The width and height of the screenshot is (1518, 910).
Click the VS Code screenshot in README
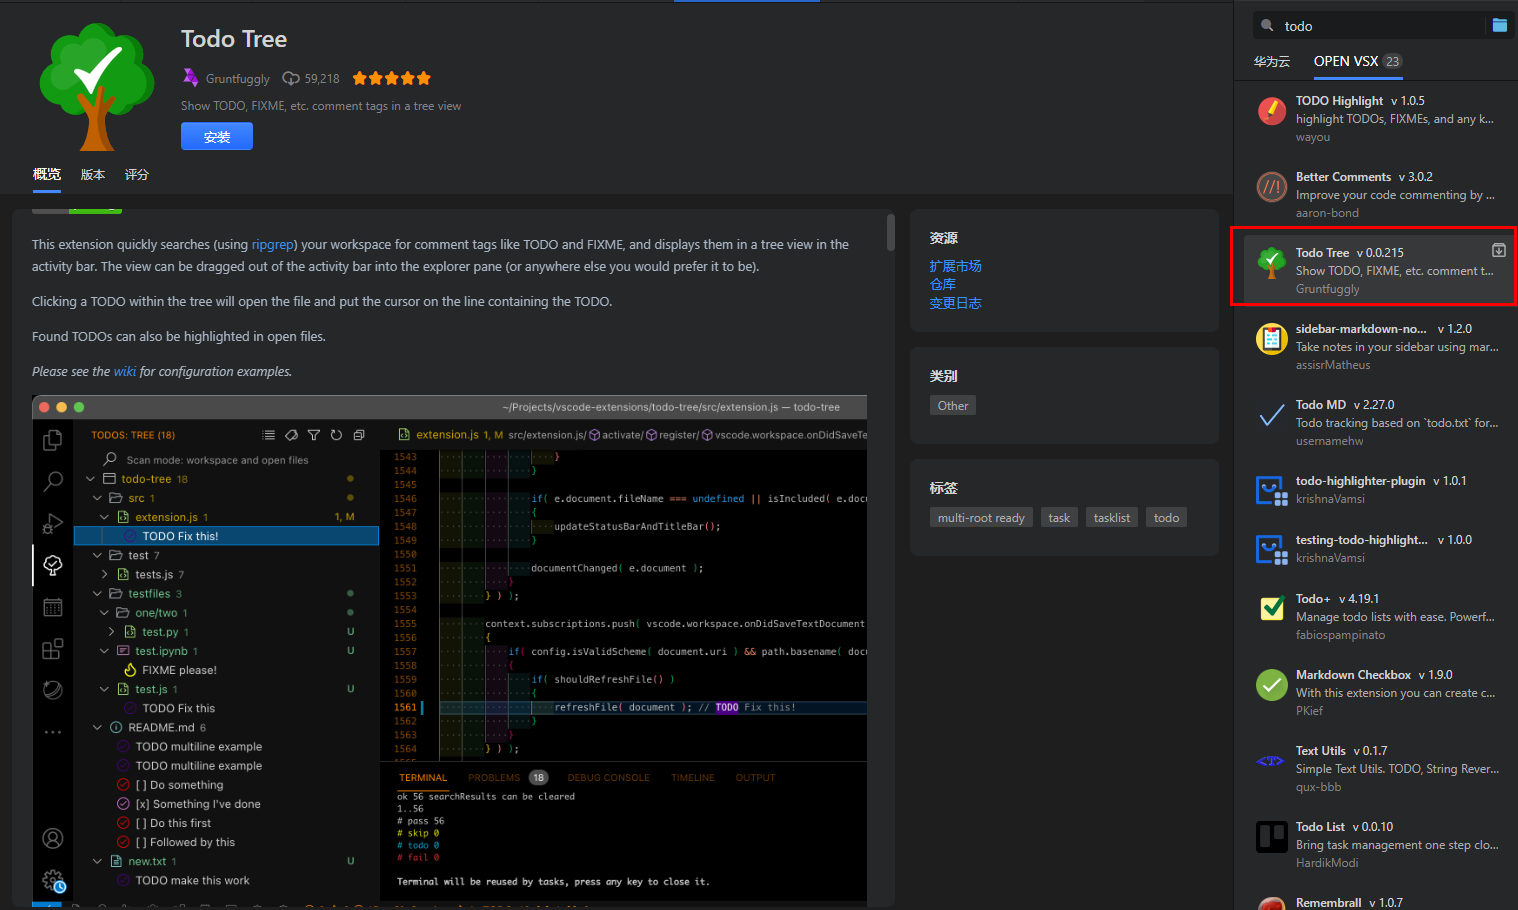(x=450, y=650)
